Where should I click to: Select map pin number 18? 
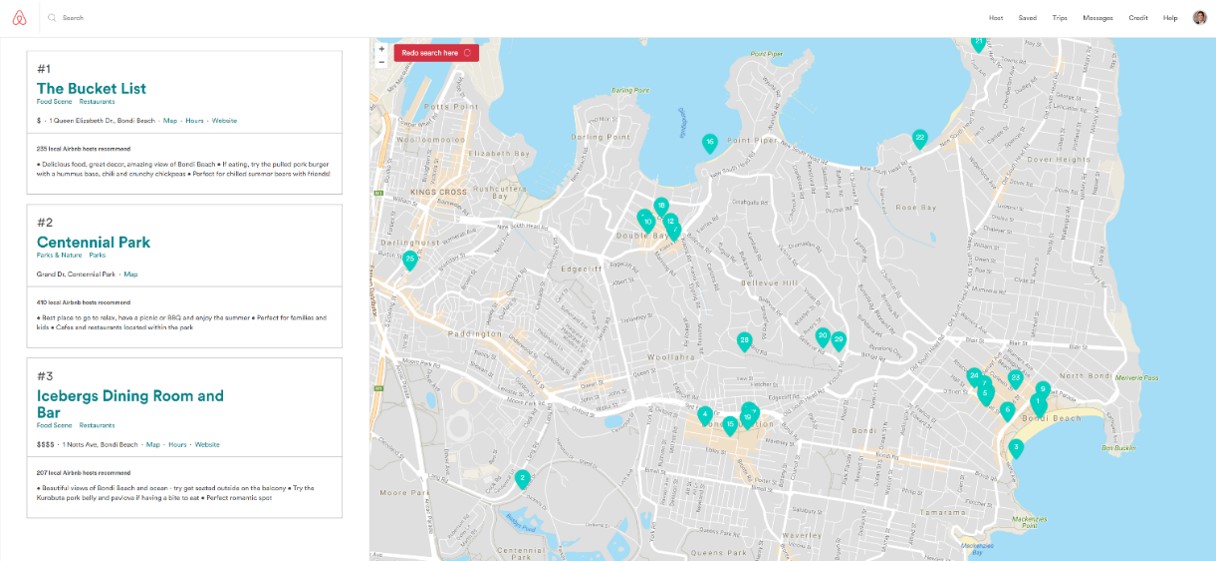point(661,206)
